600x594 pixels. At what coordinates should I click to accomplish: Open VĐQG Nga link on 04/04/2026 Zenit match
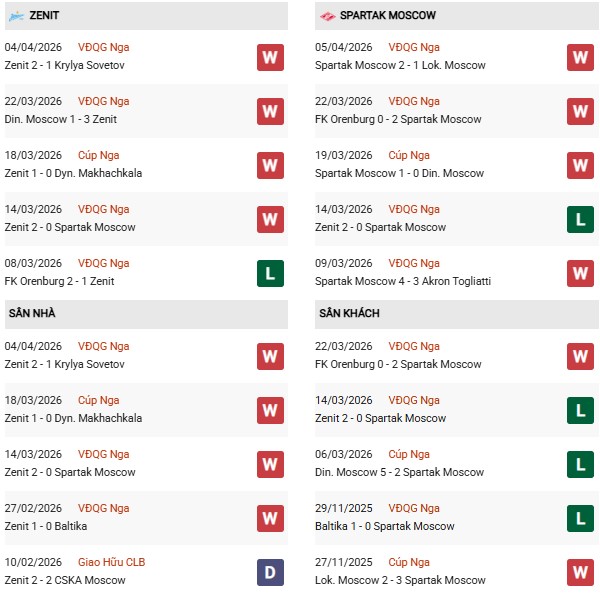pyautogui.click(x=103, y=47)
